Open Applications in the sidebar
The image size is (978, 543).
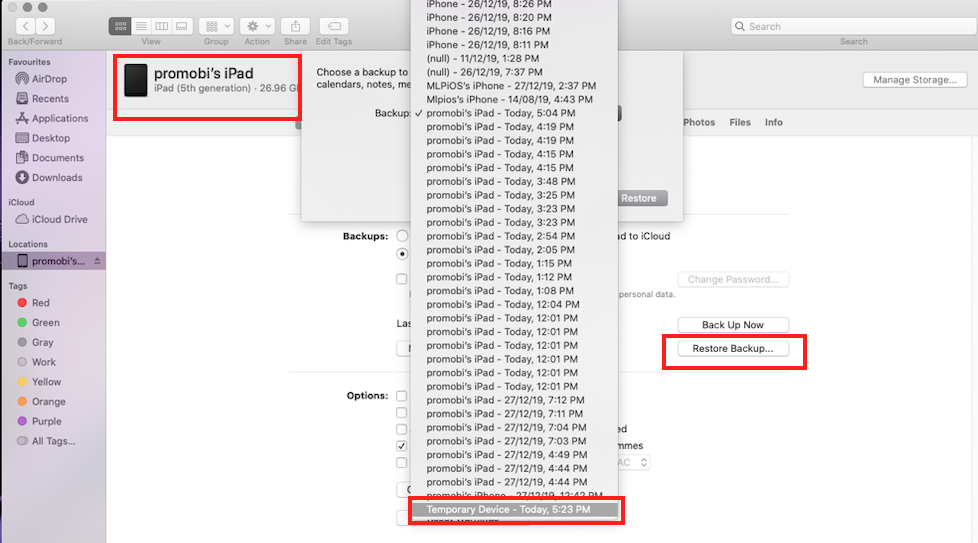(60, 118)
